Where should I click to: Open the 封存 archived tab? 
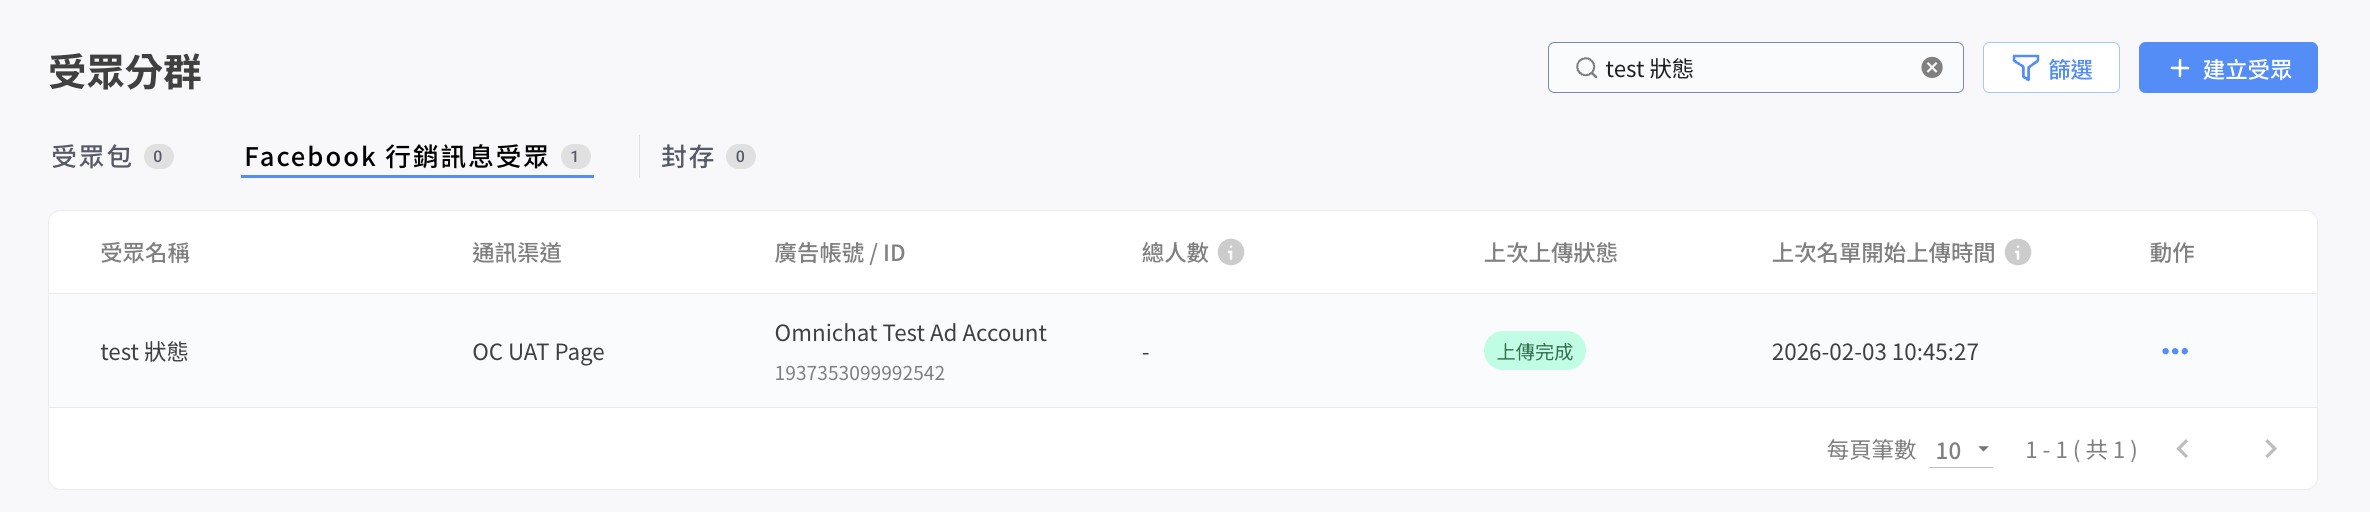[688, 157]
